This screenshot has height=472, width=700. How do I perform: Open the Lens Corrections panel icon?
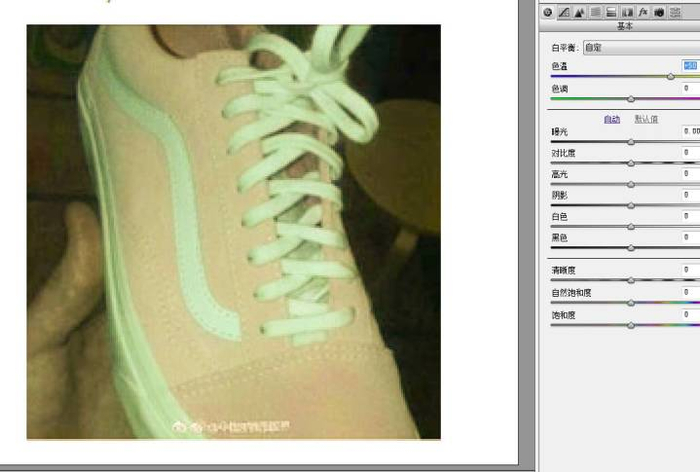coord(627,13)
